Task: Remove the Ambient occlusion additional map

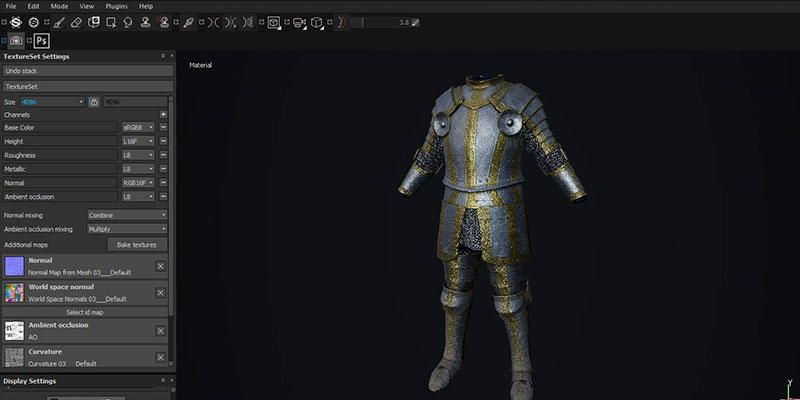Action: pos(160,331)
